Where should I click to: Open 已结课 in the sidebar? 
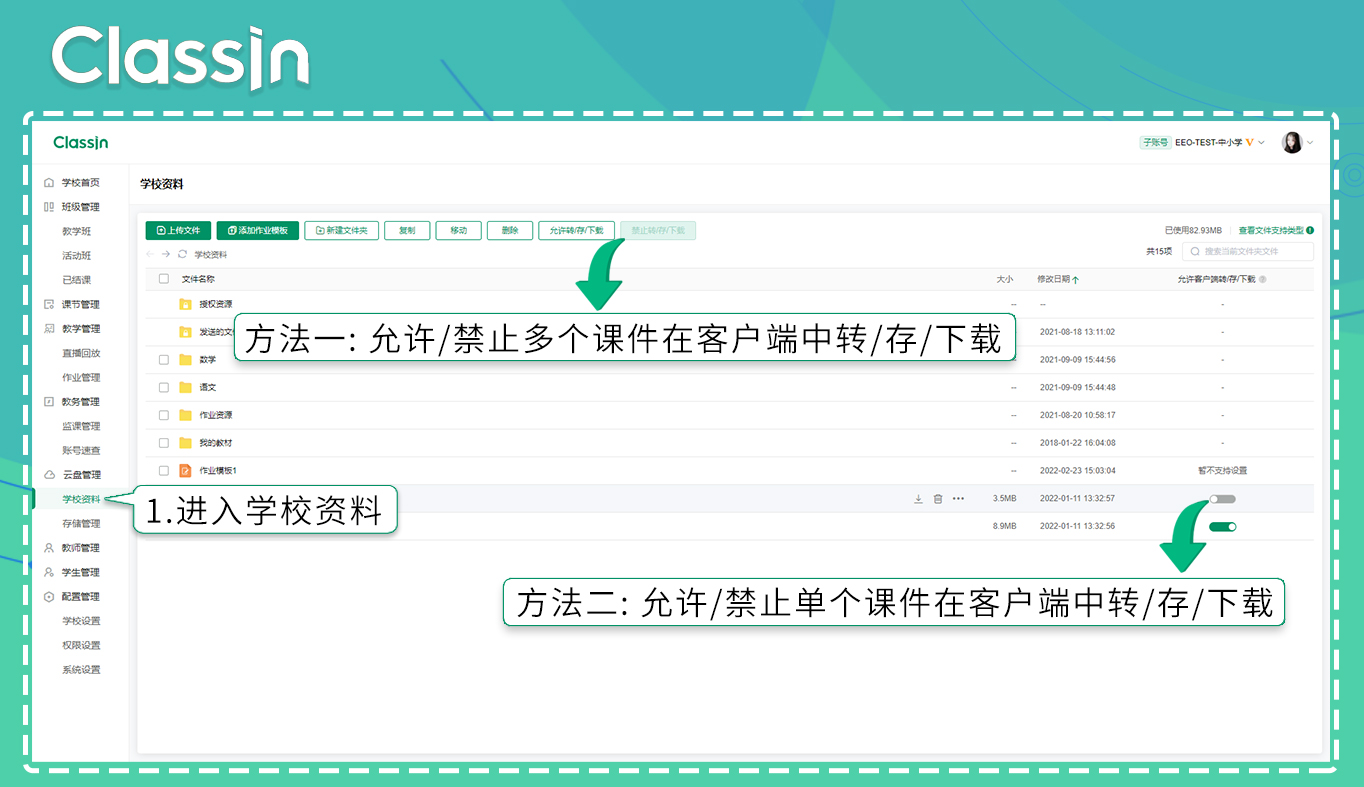pyautogui.click(x=76, y=280)
